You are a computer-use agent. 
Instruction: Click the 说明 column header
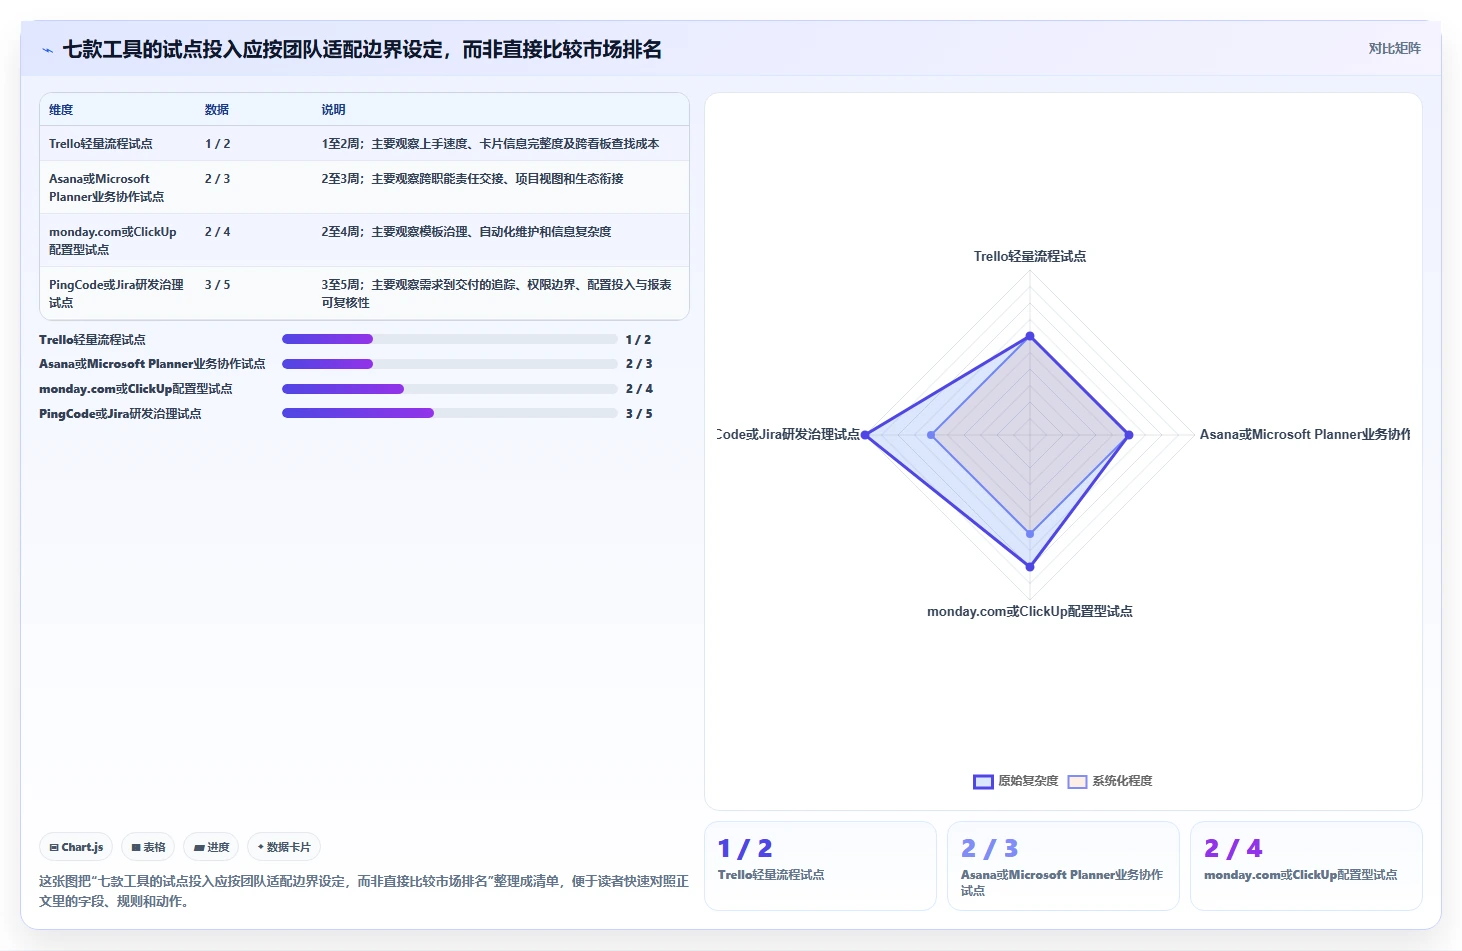333,110
